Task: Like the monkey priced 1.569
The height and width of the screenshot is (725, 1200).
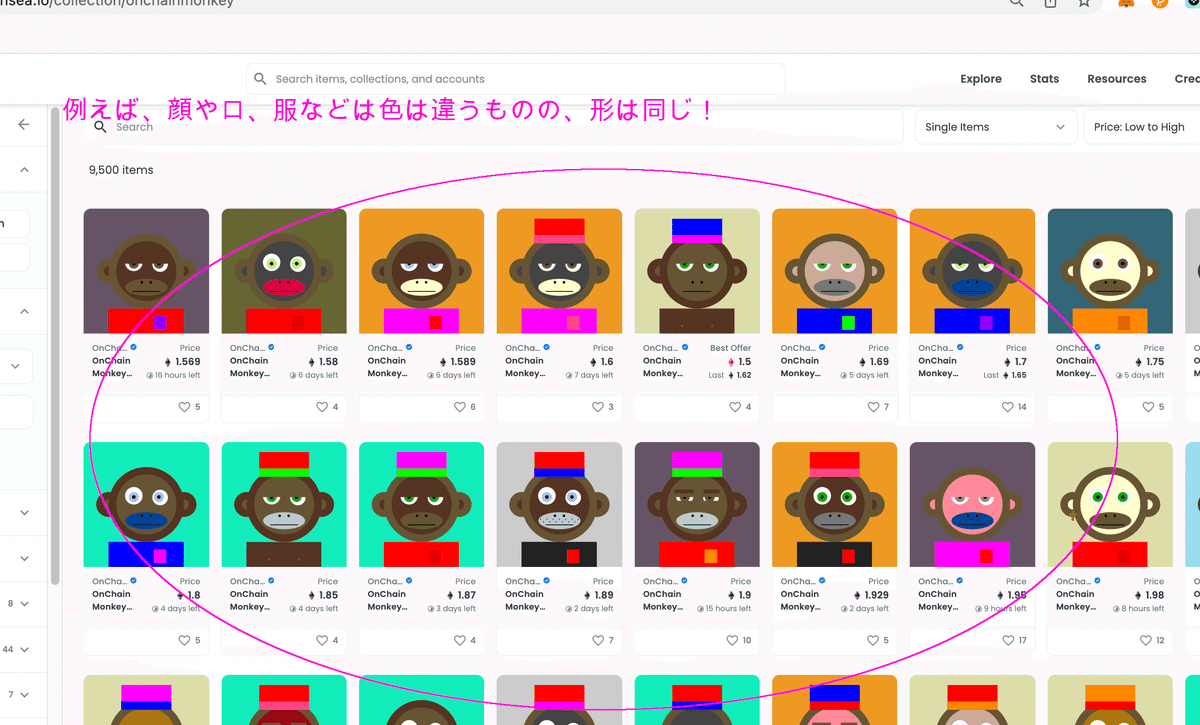Action: (184, 407)
